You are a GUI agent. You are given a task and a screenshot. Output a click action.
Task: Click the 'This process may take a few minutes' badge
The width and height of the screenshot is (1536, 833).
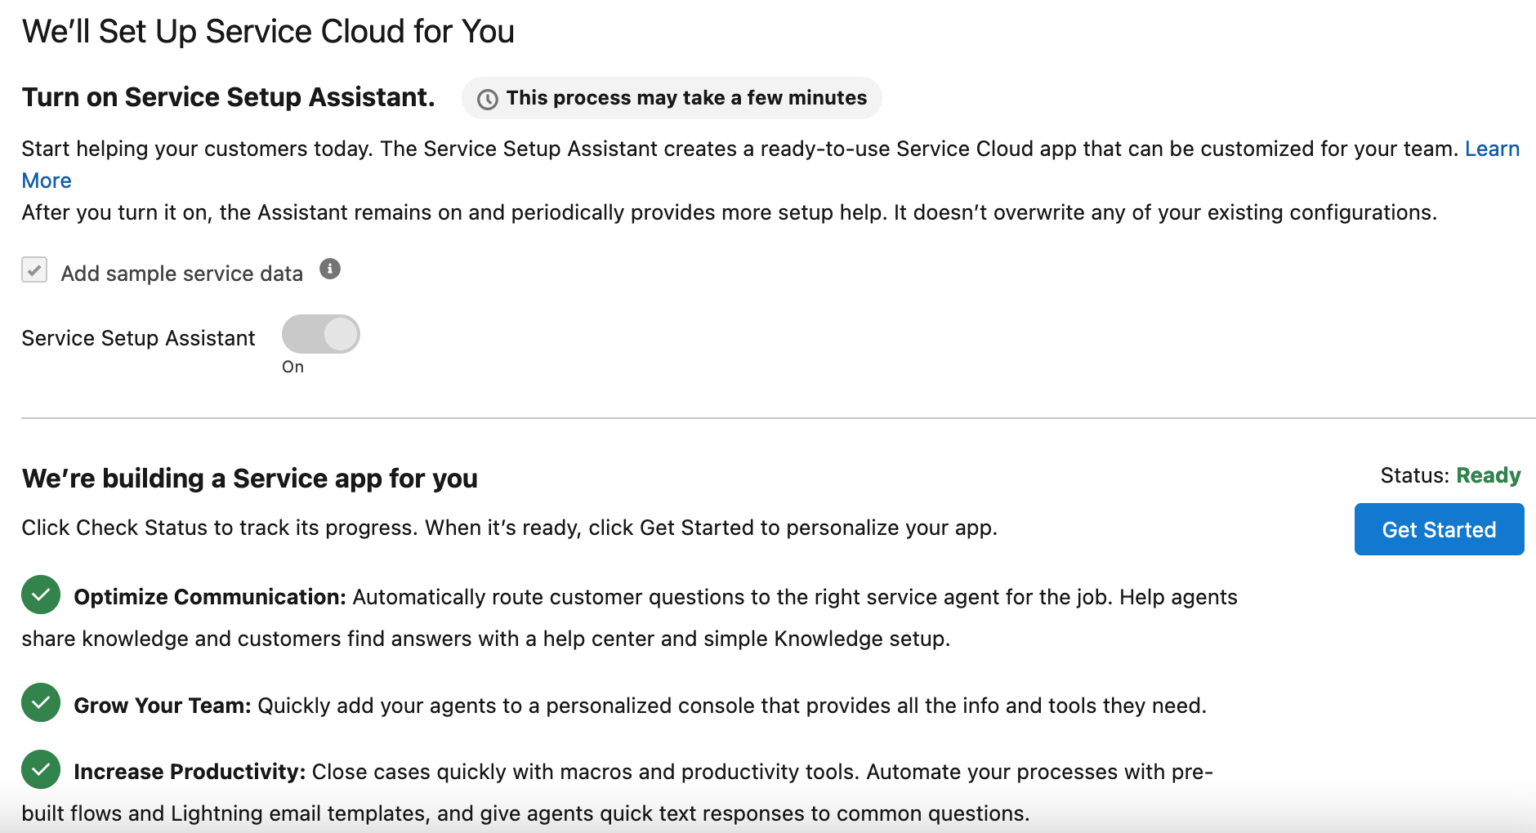pos(671,98)
